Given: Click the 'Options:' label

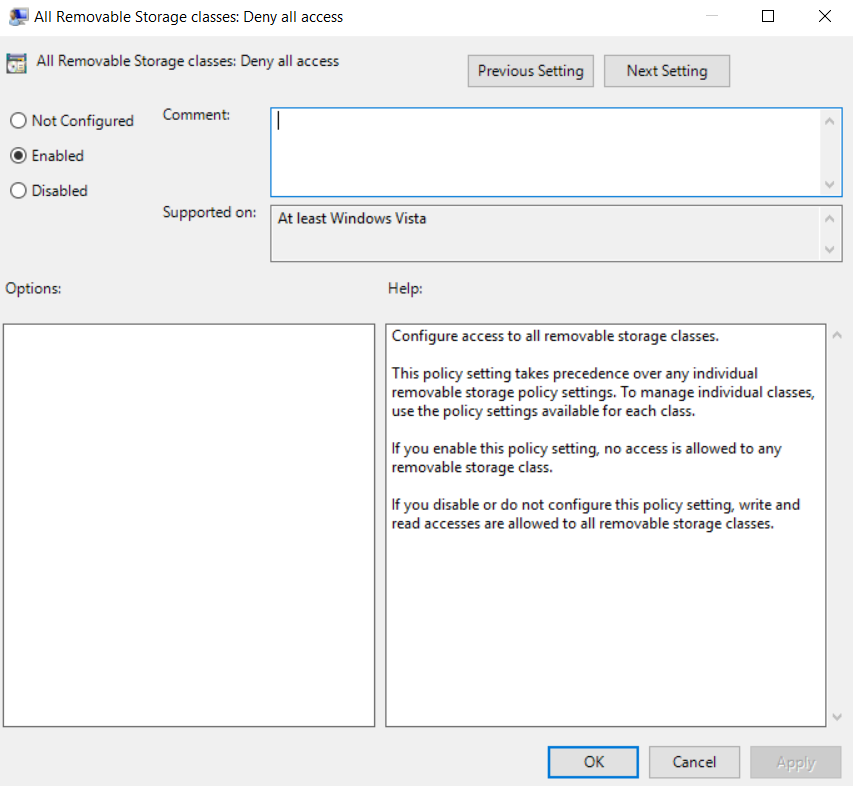Looking at the screenshot, I should tap(33, 288).
